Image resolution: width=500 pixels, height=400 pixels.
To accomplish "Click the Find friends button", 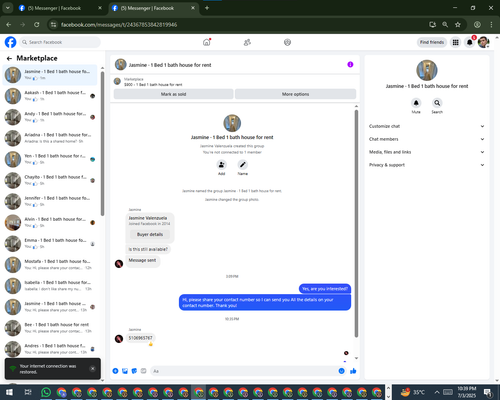I will (432, 42).
